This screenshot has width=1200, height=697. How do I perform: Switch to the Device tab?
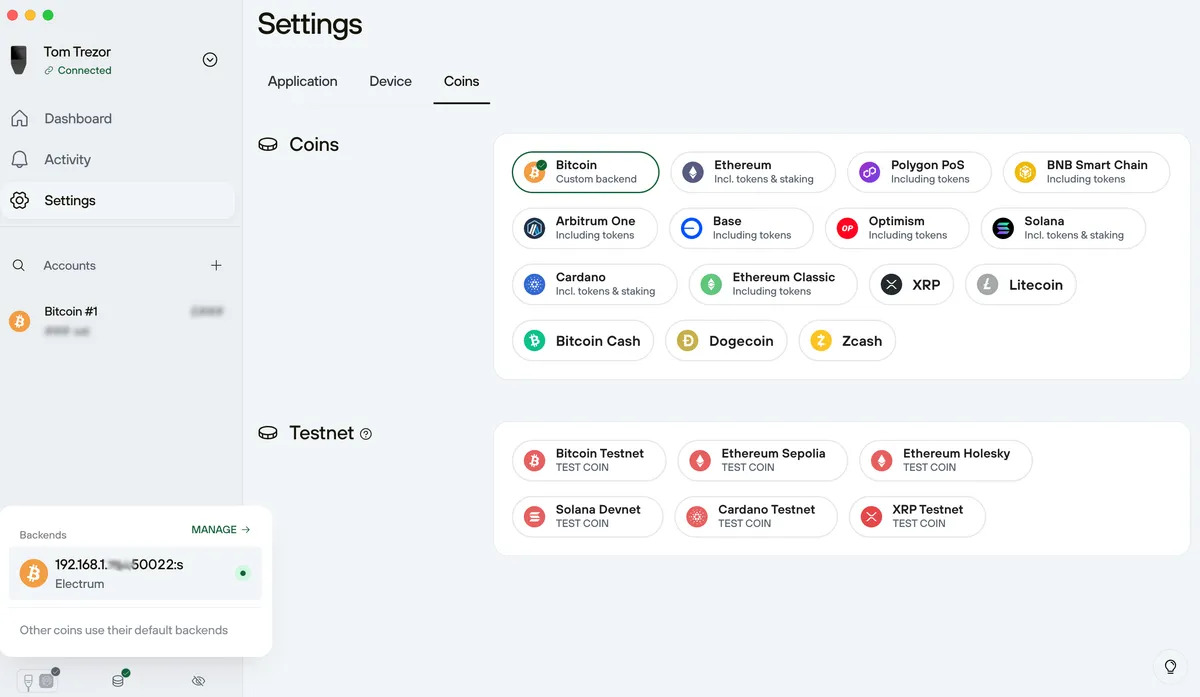pyautogui.click(x=390, y=81)
